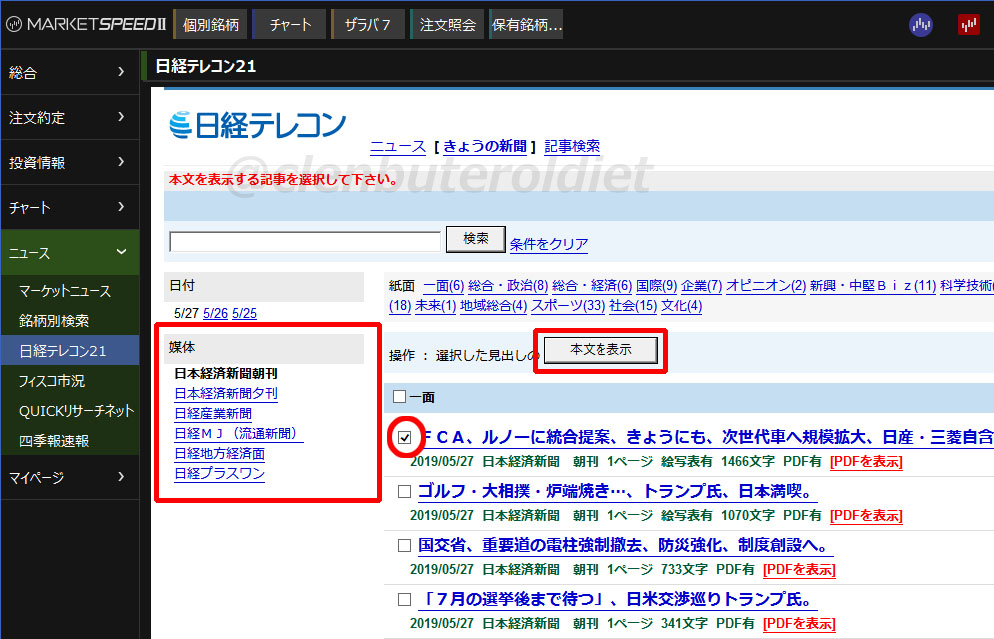
Task: Open 日経地方経済面 media link
Action: [x=219, y=454]
